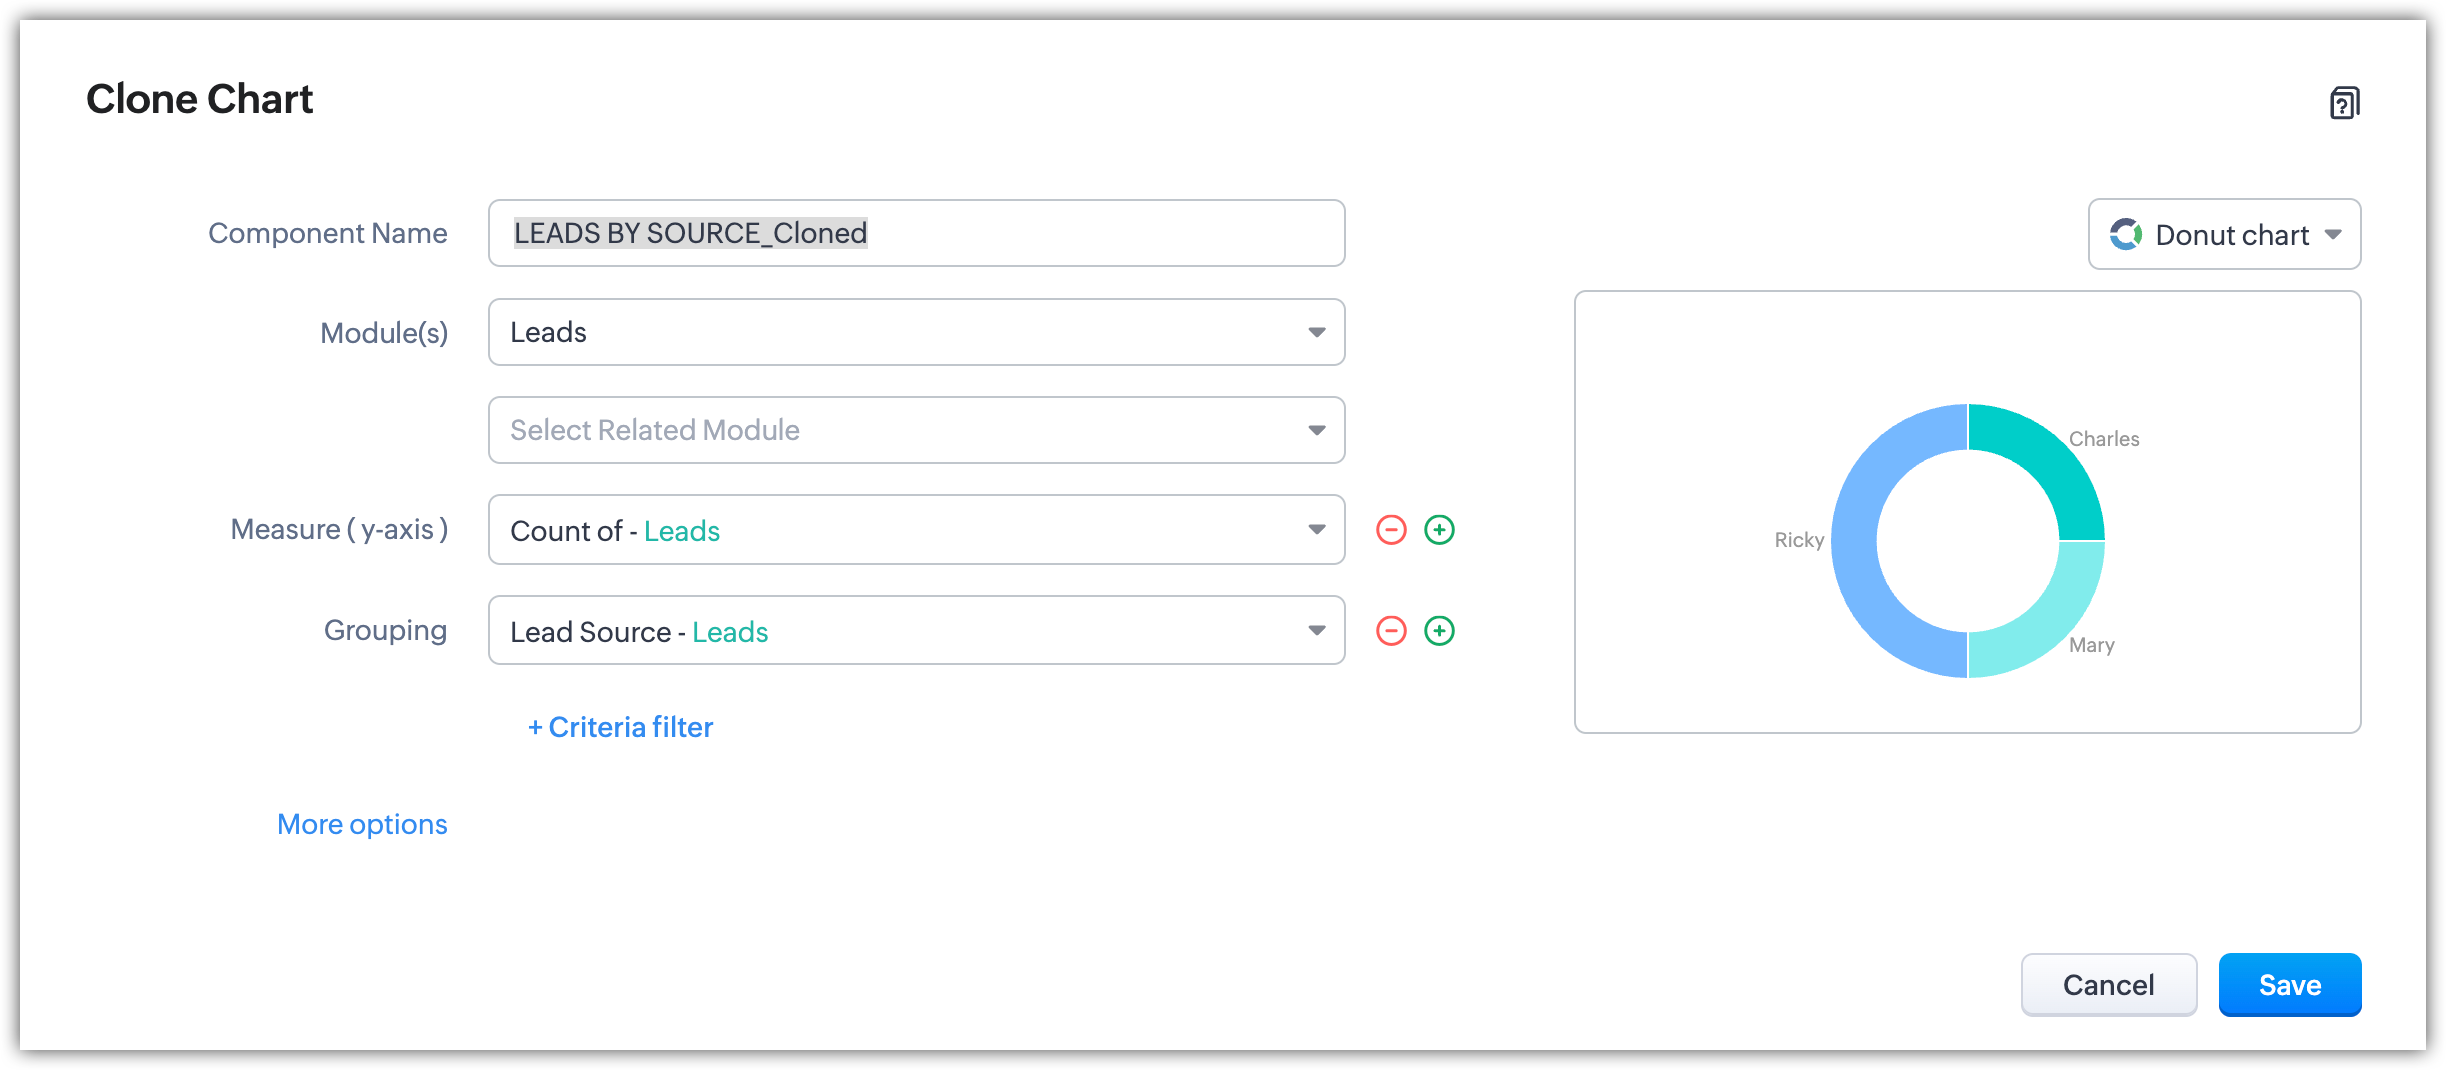Remove the Measure row with minus icon

tap(1391, 530)
